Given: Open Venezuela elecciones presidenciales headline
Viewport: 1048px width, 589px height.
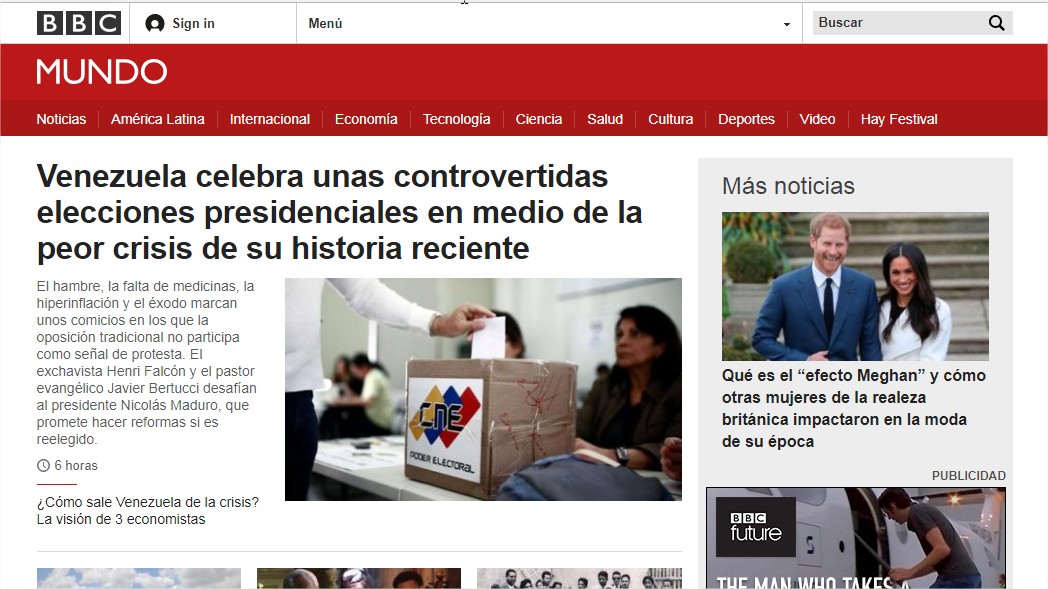Looking at the screenshot, I should point(340,213).
